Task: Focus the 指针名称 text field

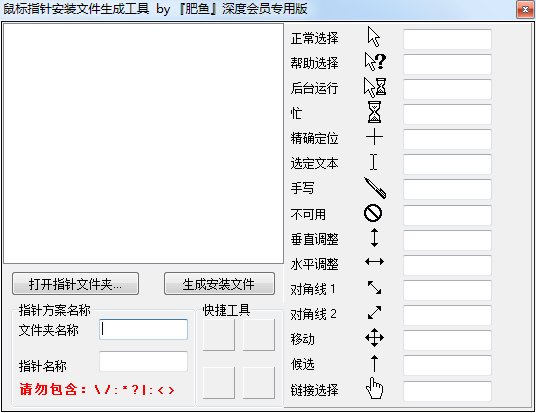Action: click(x=143, y=361)
